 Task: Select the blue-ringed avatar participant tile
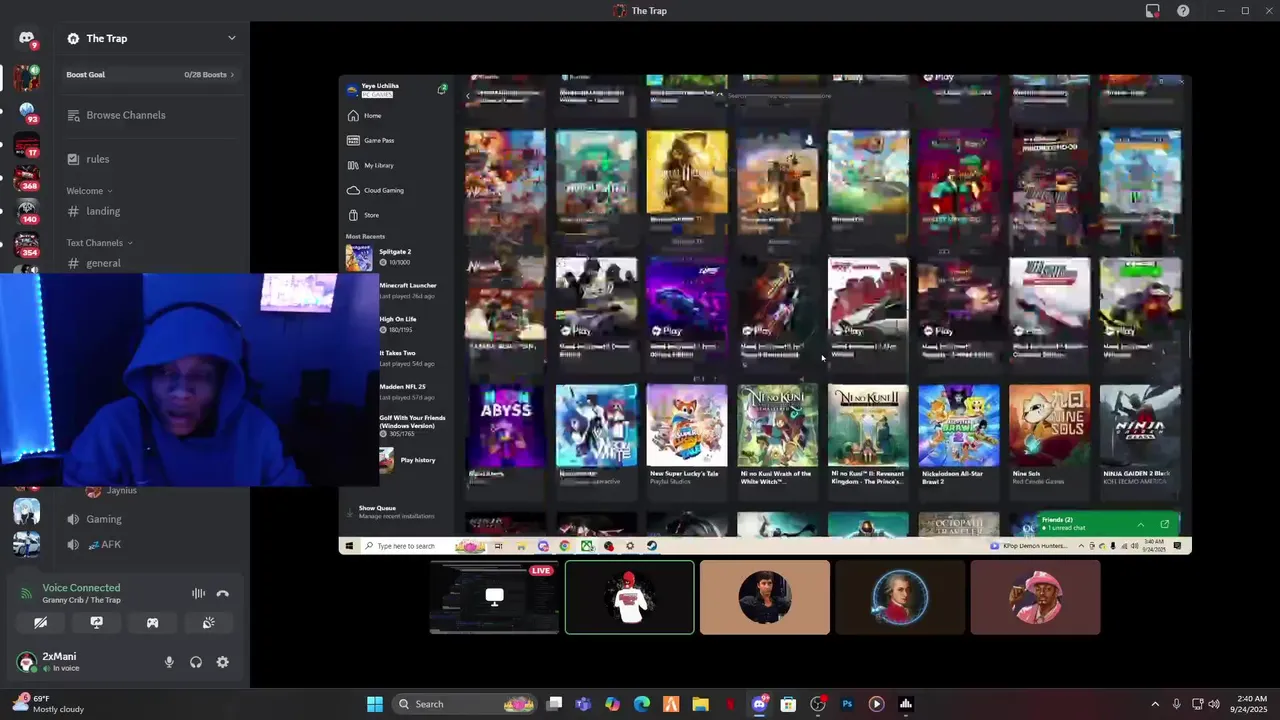coord(900,597)
